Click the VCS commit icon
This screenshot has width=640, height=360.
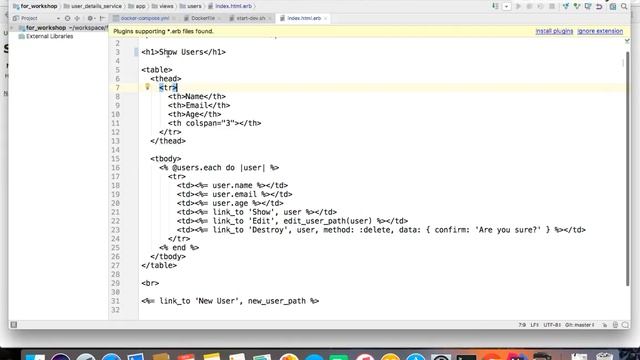coord(577,7)
